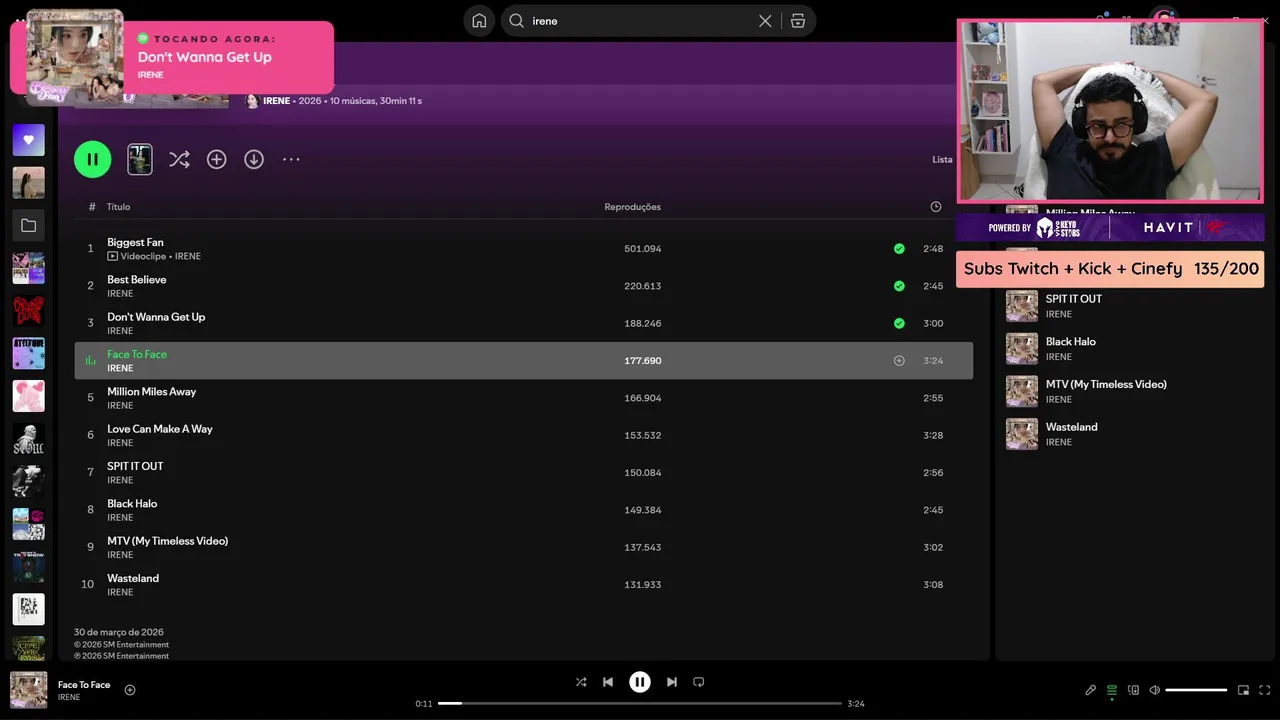The width and height of the screenshot is (1280, 720).
Task: Go to Spotify home via house icon
Action: 479,21
